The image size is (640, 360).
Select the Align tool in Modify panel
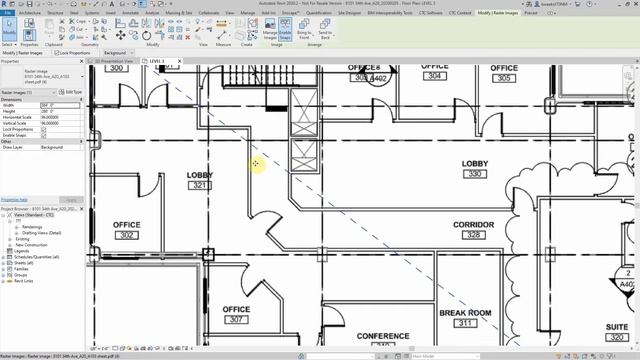[120, 23]
